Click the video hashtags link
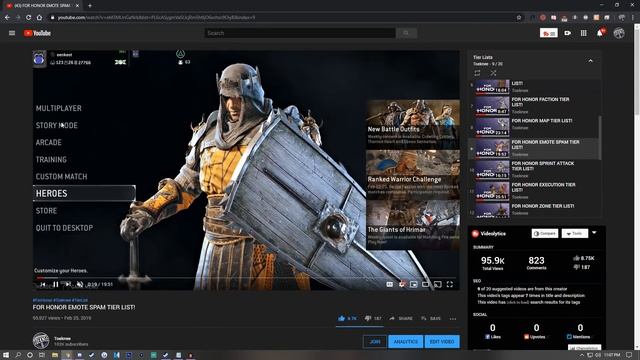Image resolution: width=640 pixels, height=360 pixels. coord(60,300)
